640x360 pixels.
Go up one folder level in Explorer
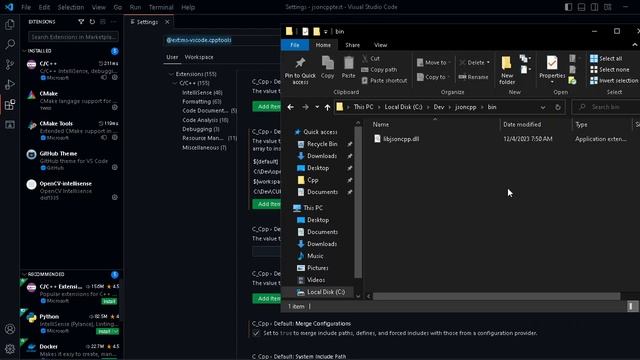point(327,107)
